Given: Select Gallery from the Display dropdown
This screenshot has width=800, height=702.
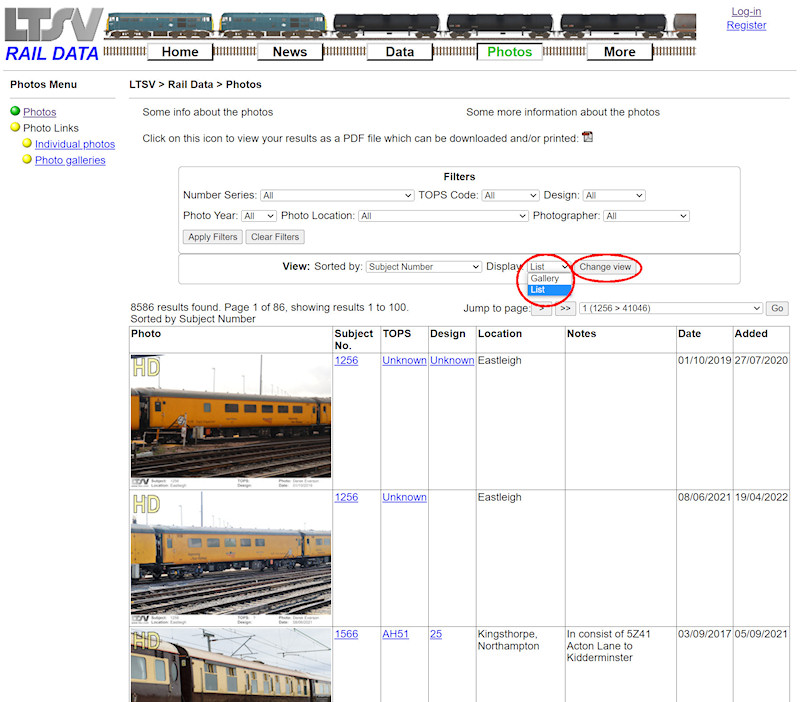Looking at the screenshot, I should tap(546, 279).
